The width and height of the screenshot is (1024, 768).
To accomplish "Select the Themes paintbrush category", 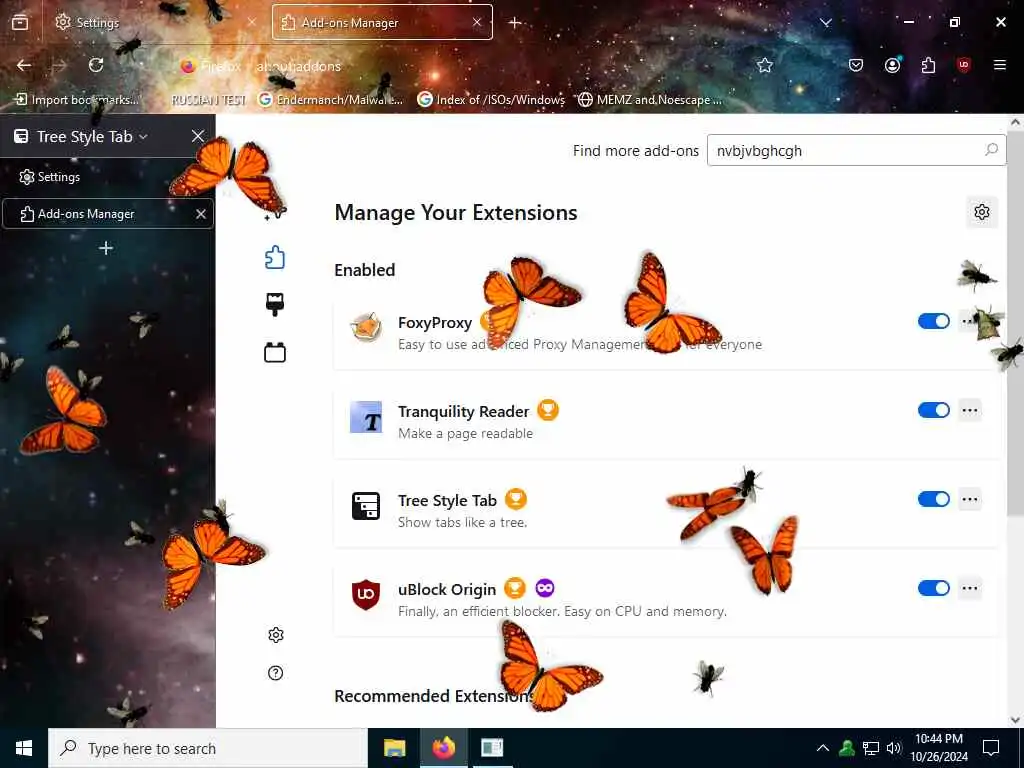I will click(x=275, y=304).
